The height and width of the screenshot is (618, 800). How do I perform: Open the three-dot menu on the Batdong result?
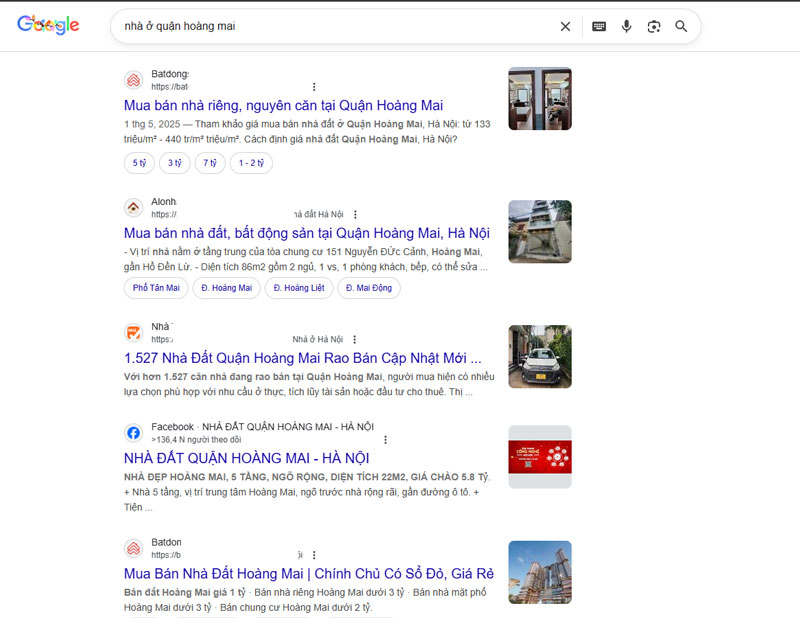(x=314, y=87)
